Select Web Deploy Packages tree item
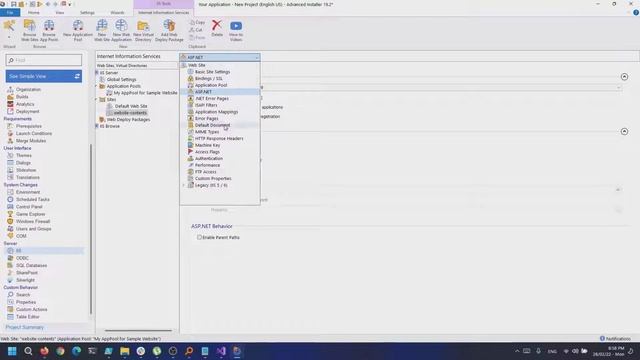 [128, 120]
